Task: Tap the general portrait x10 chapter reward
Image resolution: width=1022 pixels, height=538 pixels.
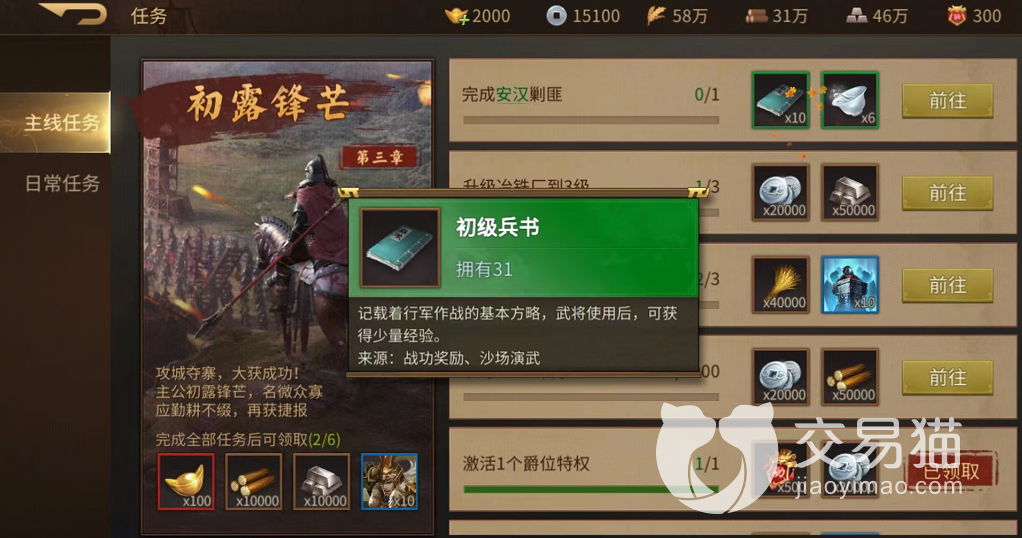Action: coord(389,481)
